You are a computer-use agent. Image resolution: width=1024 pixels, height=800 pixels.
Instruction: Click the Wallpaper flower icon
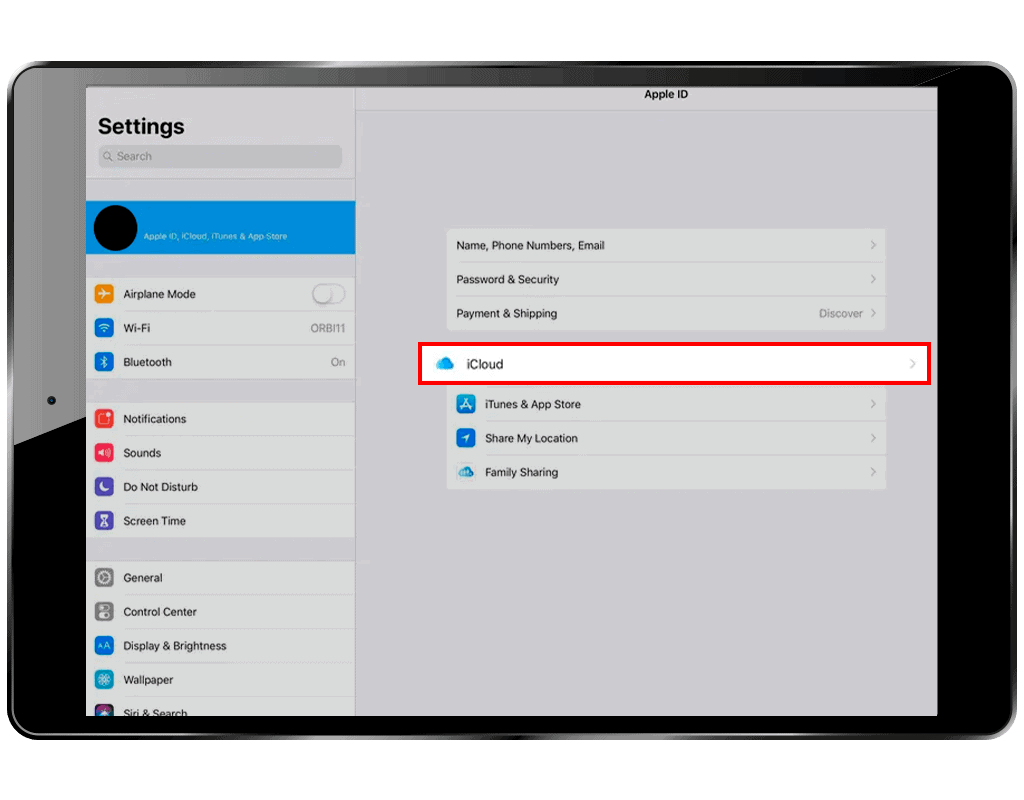tap(104, 679)
